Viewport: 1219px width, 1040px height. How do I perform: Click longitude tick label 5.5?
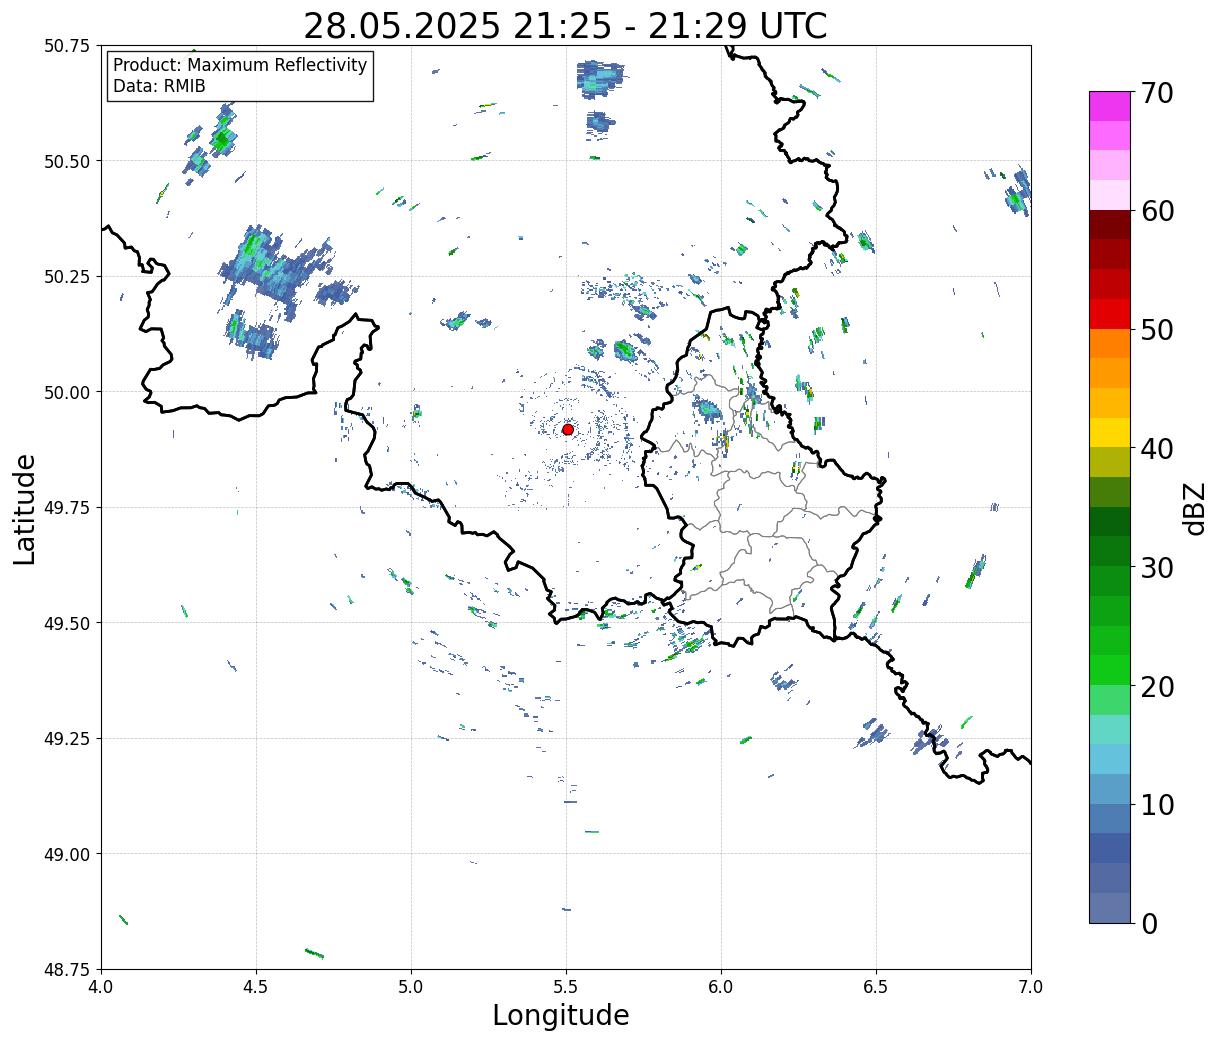566,987
